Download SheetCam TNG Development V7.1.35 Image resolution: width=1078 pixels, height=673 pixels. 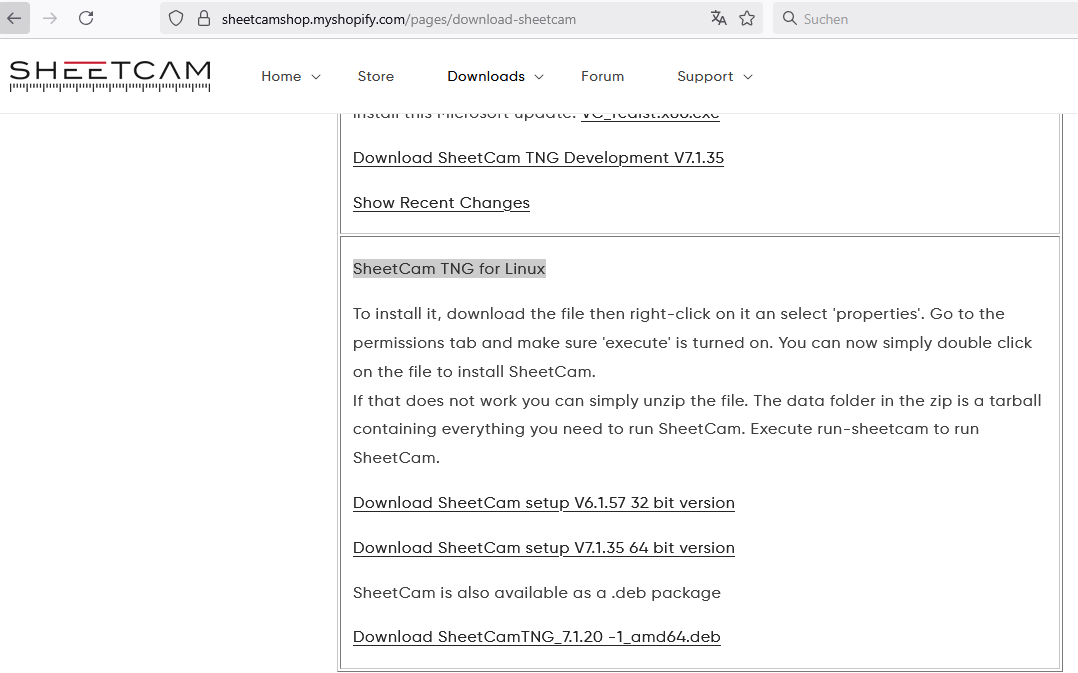[538, 158]
